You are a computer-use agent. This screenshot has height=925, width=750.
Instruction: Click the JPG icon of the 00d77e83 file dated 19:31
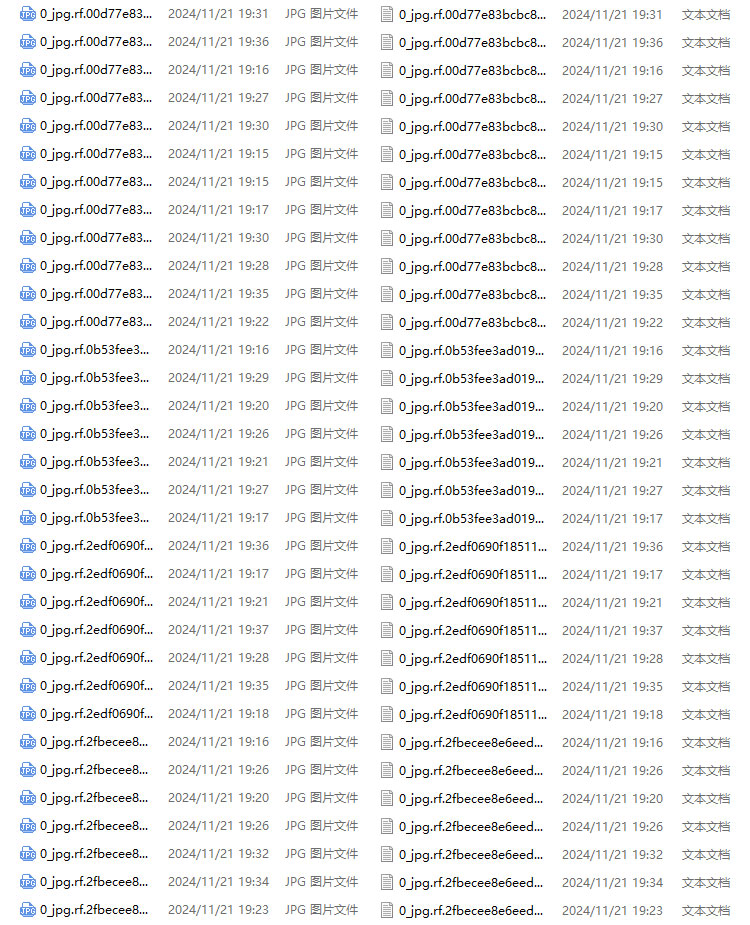28,14
